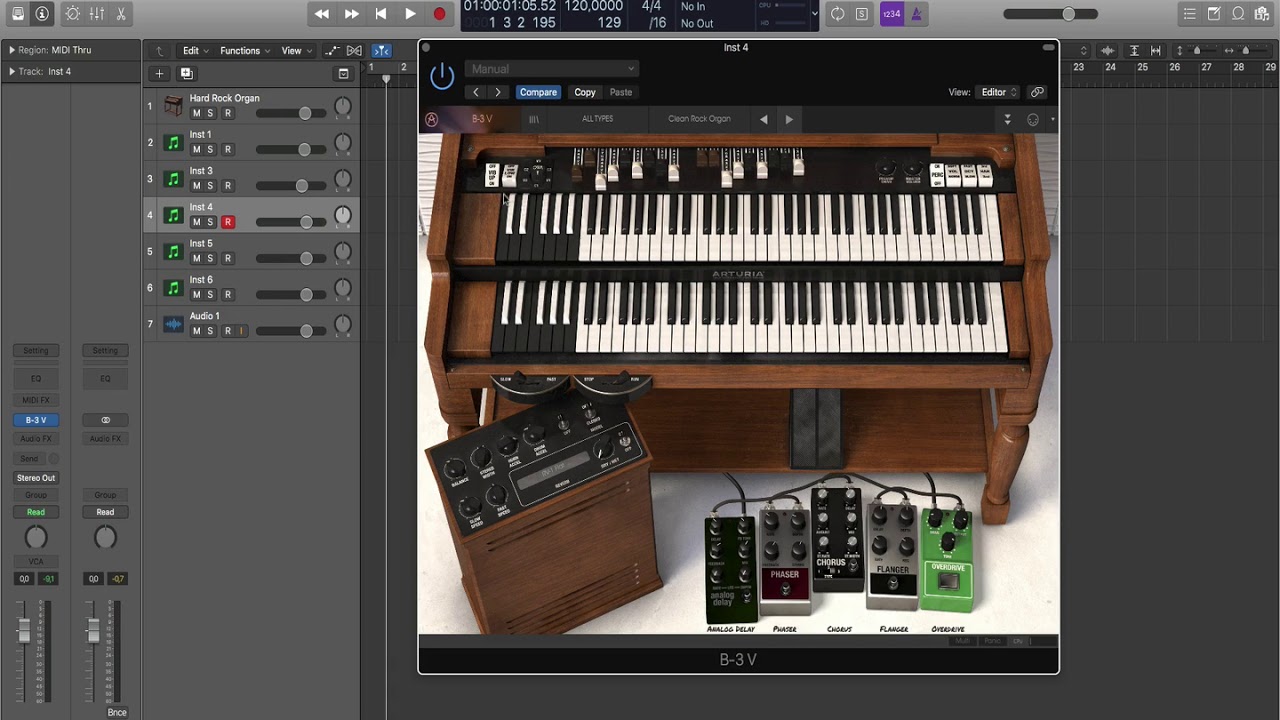Open the Edit menu in tracks area

195,51
